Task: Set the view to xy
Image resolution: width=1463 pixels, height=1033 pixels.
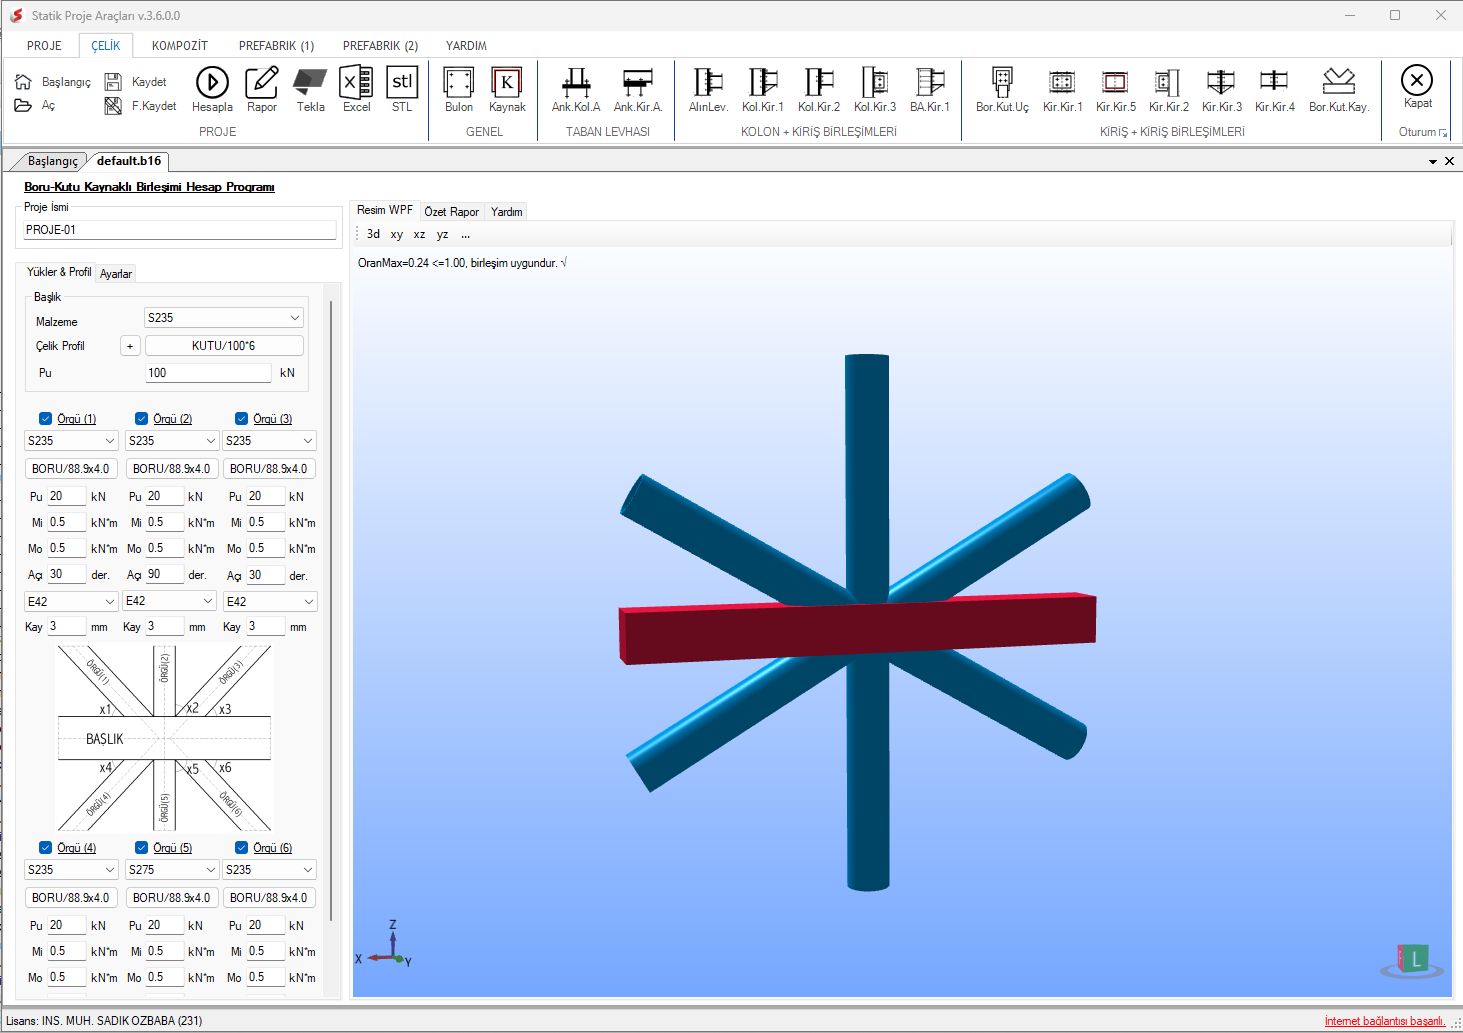Action: [397, 234]
